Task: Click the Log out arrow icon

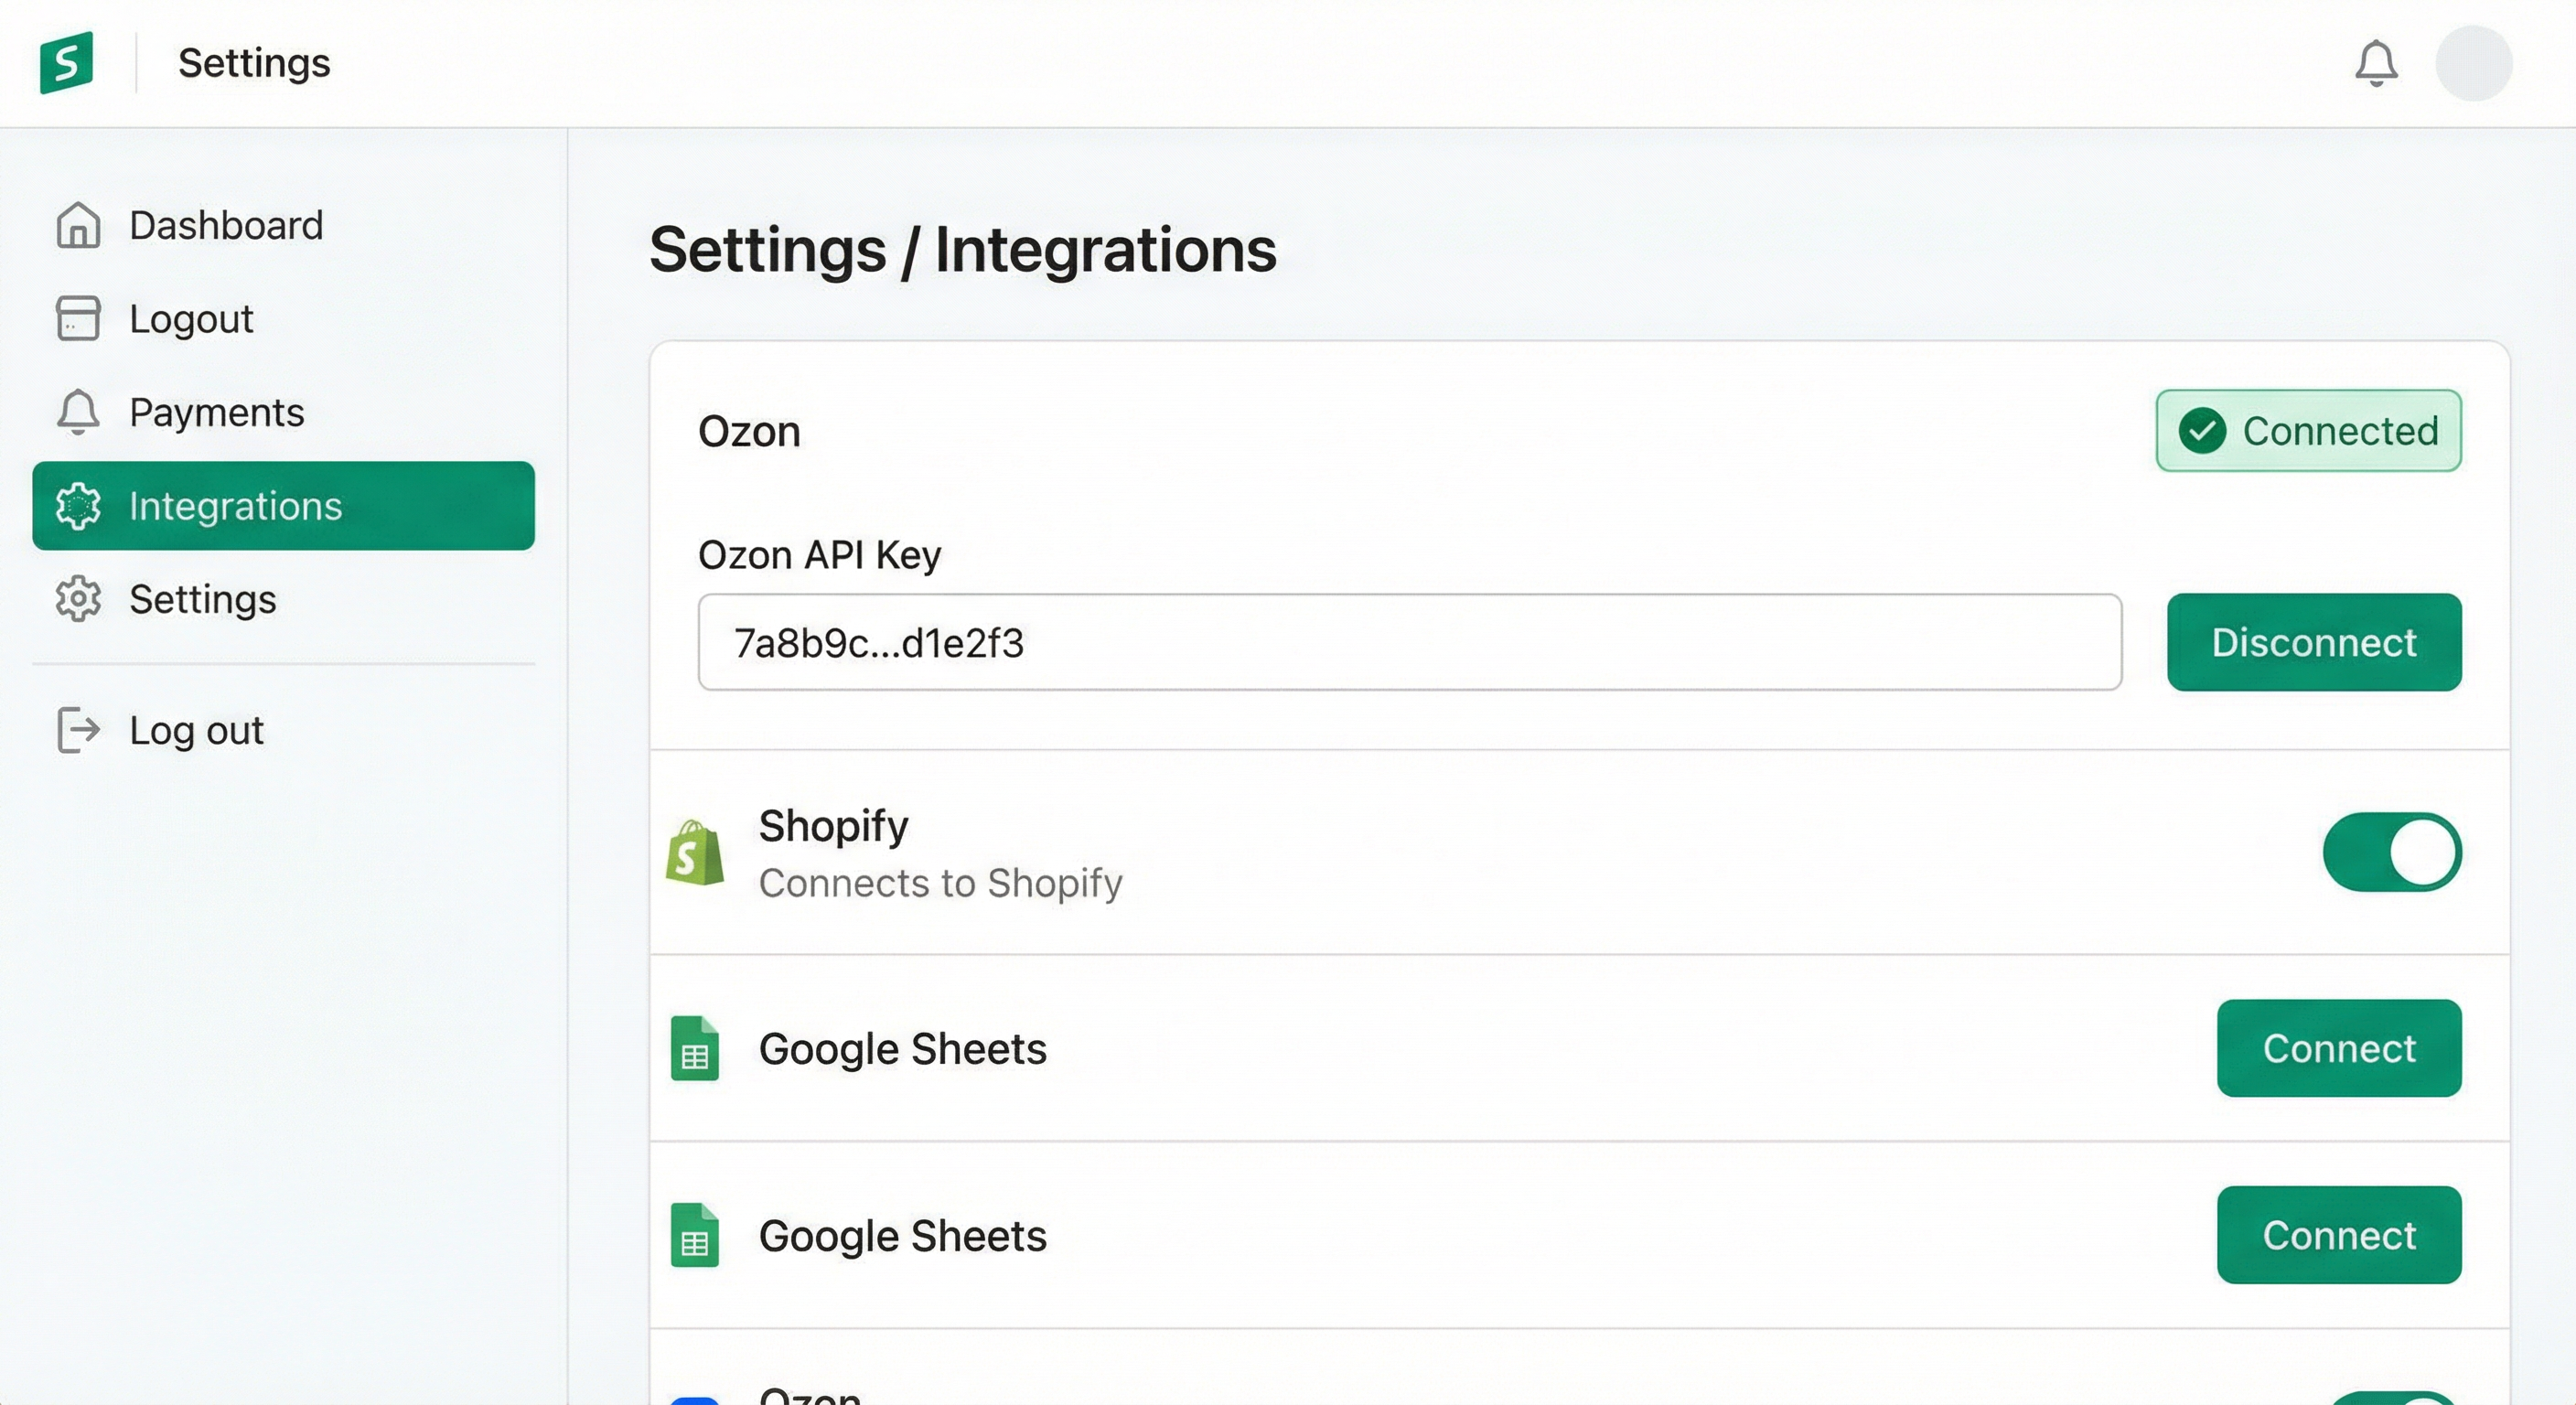Action: (78, 730)
